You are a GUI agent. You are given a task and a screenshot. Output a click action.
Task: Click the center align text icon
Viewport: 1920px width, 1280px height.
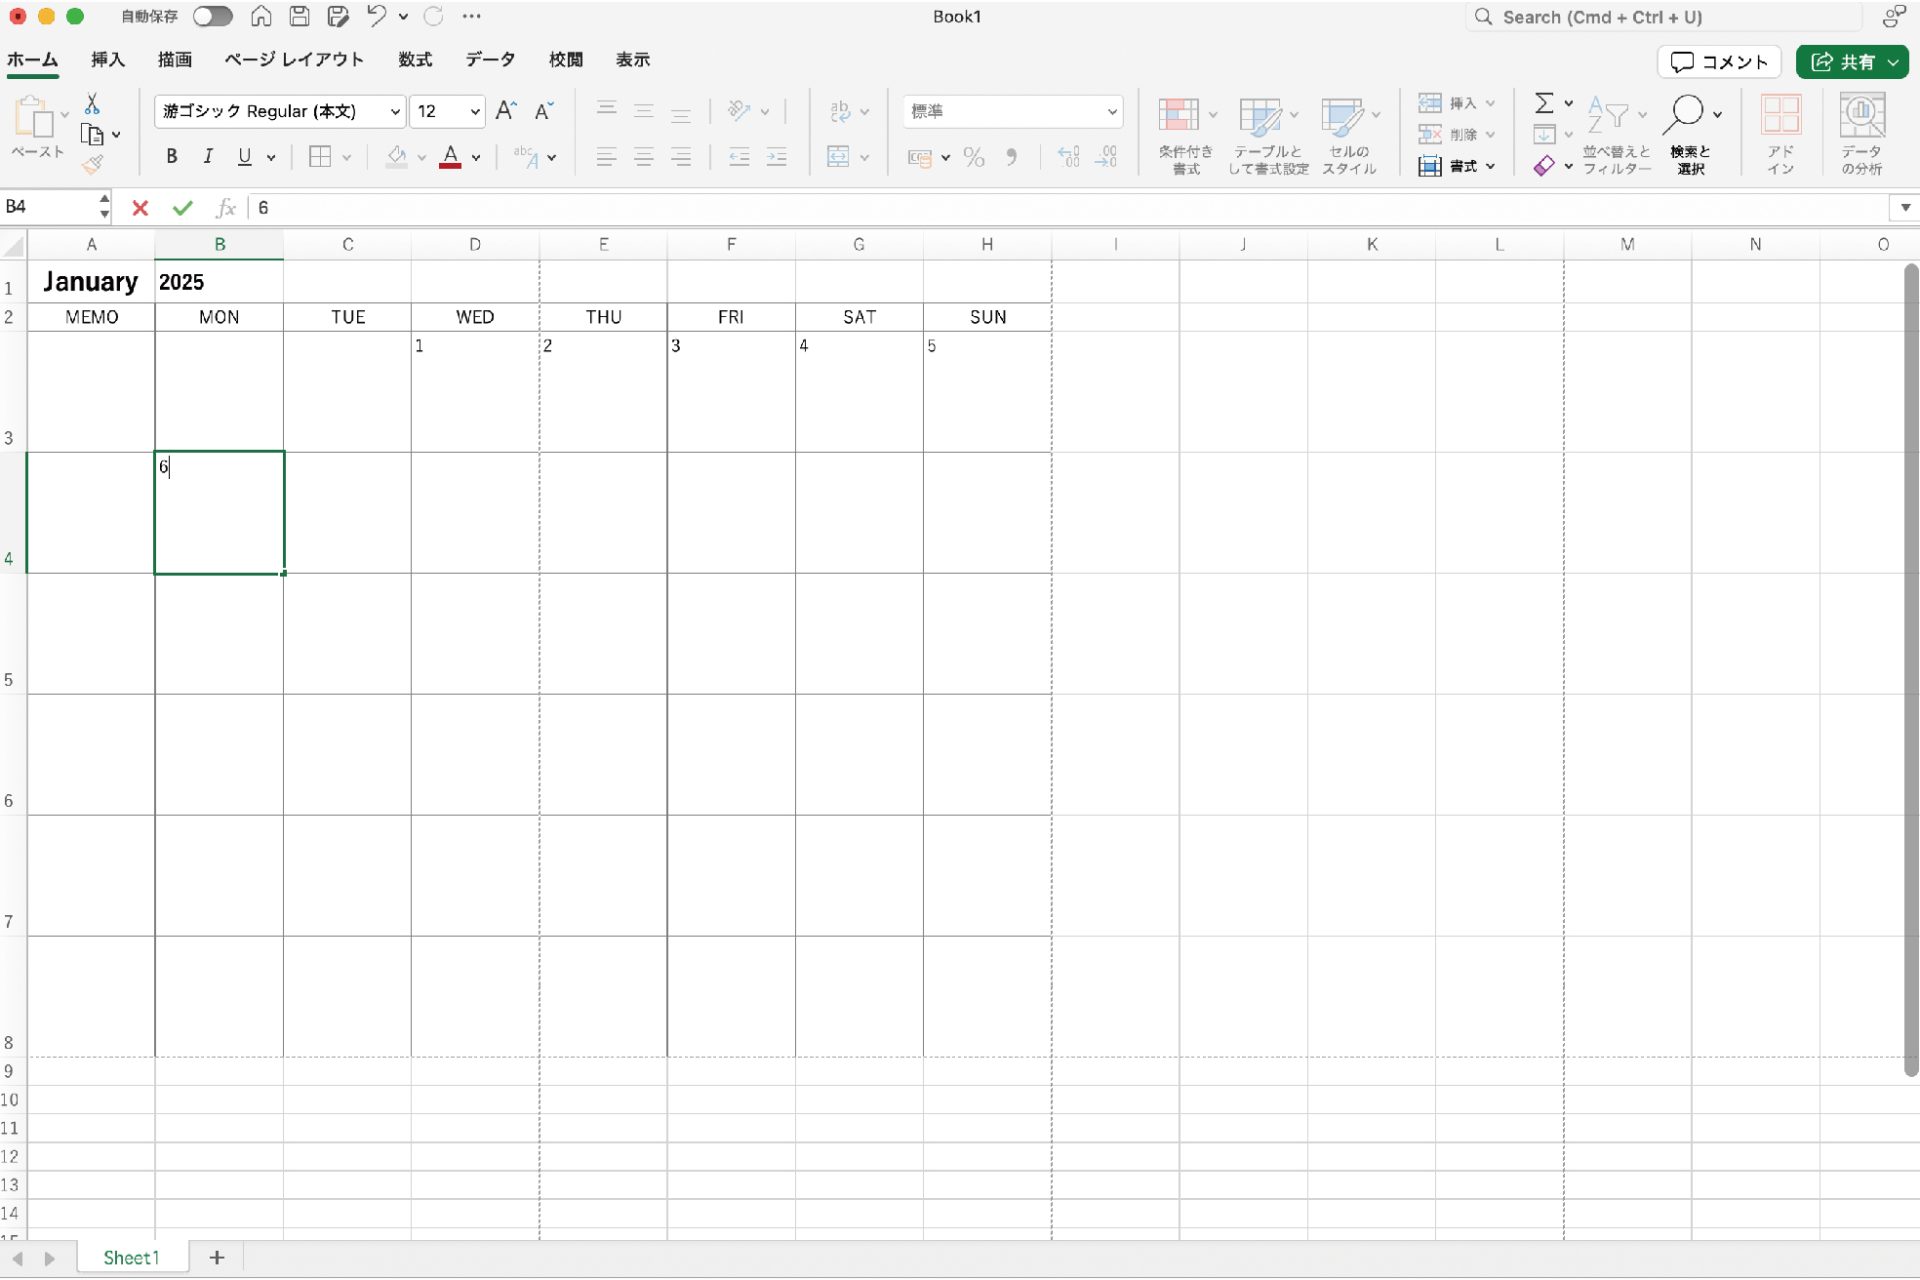pos(643,157)
